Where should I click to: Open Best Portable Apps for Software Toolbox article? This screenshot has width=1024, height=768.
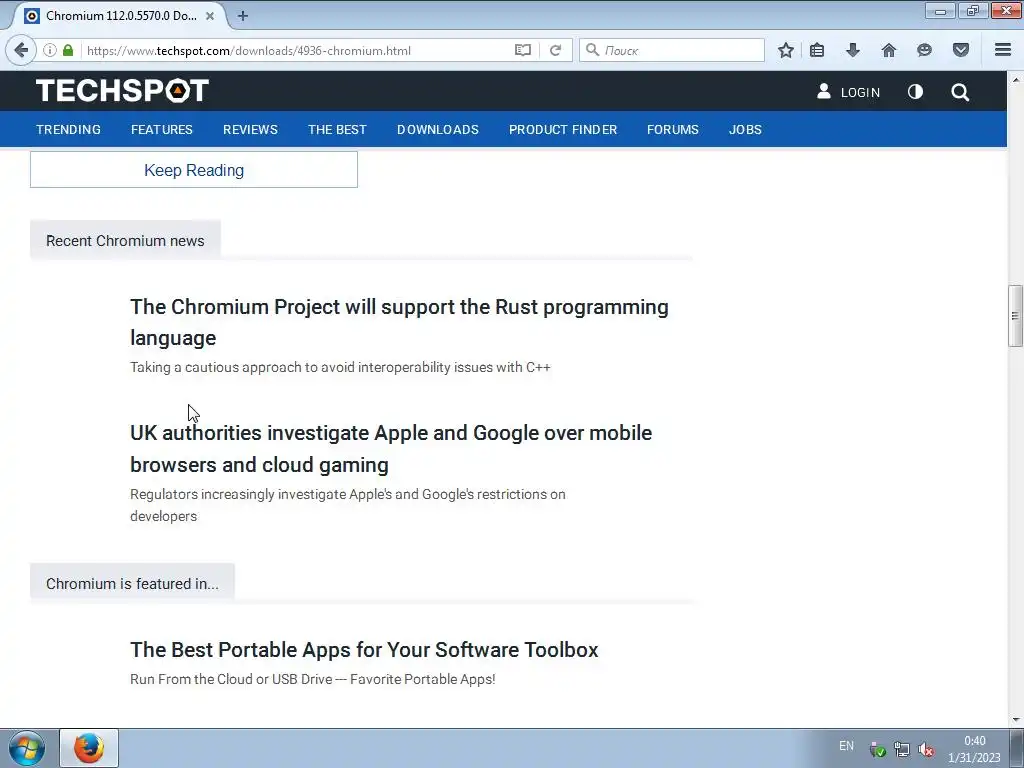(x=364, y=650)
